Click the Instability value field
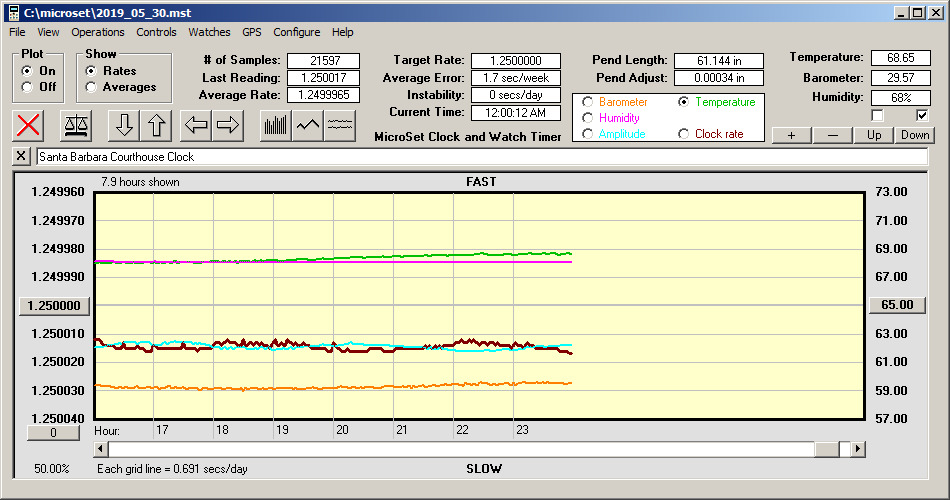Screen dimensions: 950x500 (x=516, y=95)
